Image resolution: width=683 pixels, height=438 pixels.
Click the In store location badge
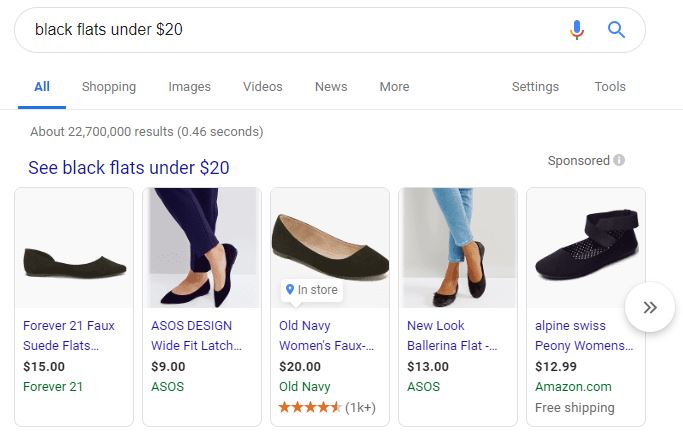tap(311, 290)
